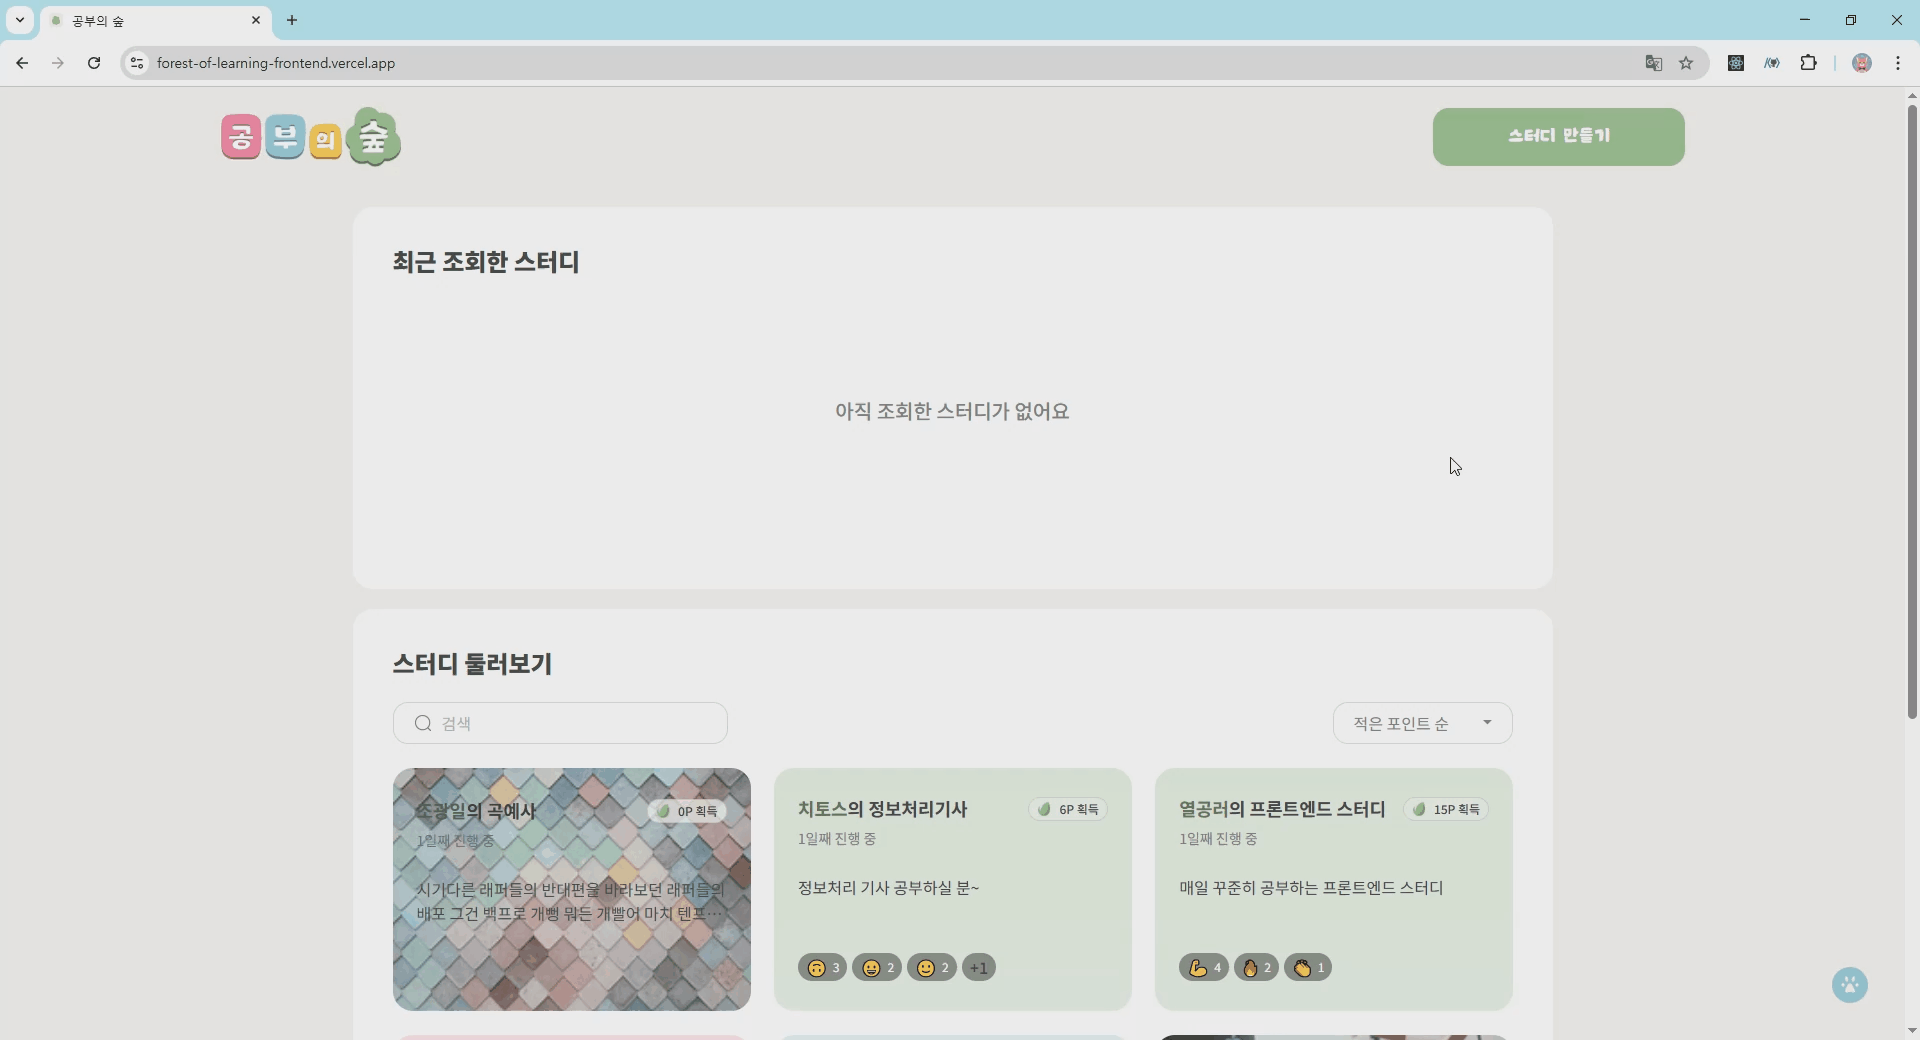
Task: Click the Translate this page icon
Action: point(1654,63)
